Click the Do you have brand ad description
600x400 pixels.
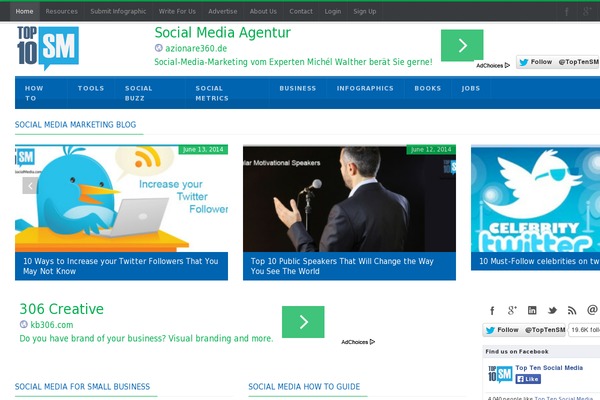(x=146, y=338)
